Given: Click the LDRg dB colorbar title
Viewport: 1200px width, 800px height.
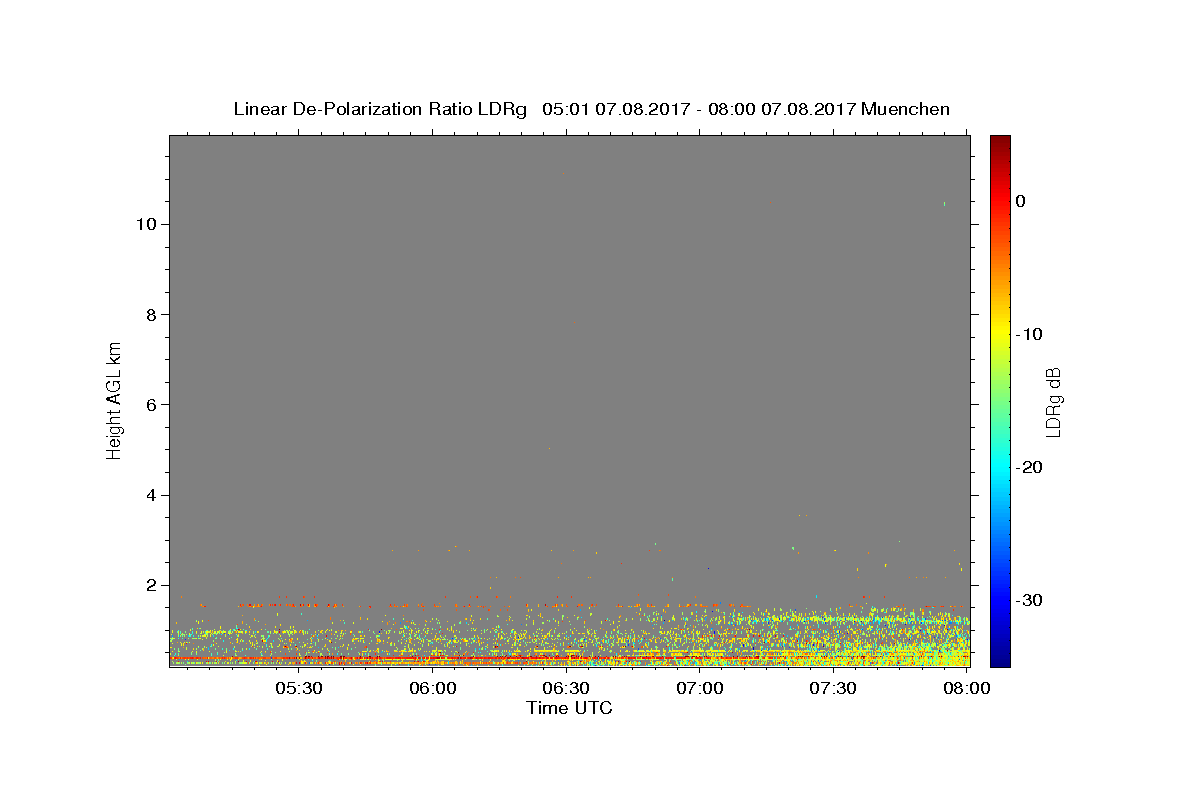Looking at the screenshot, I should tap(1052, 400).
